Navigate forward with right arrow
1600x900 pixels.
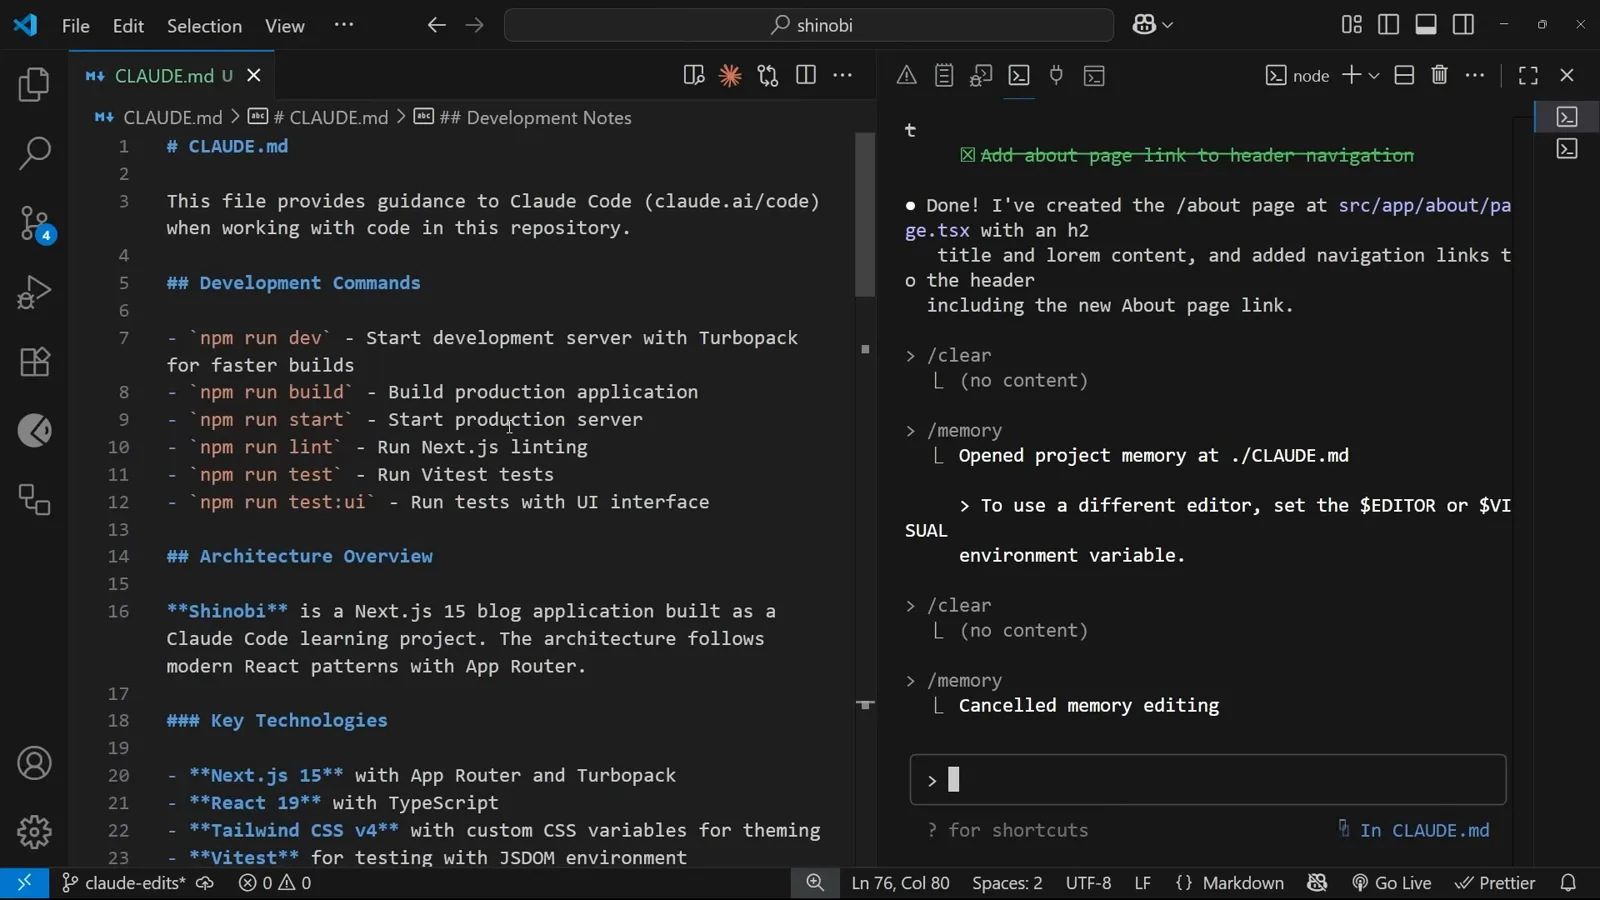coord(474,25)
